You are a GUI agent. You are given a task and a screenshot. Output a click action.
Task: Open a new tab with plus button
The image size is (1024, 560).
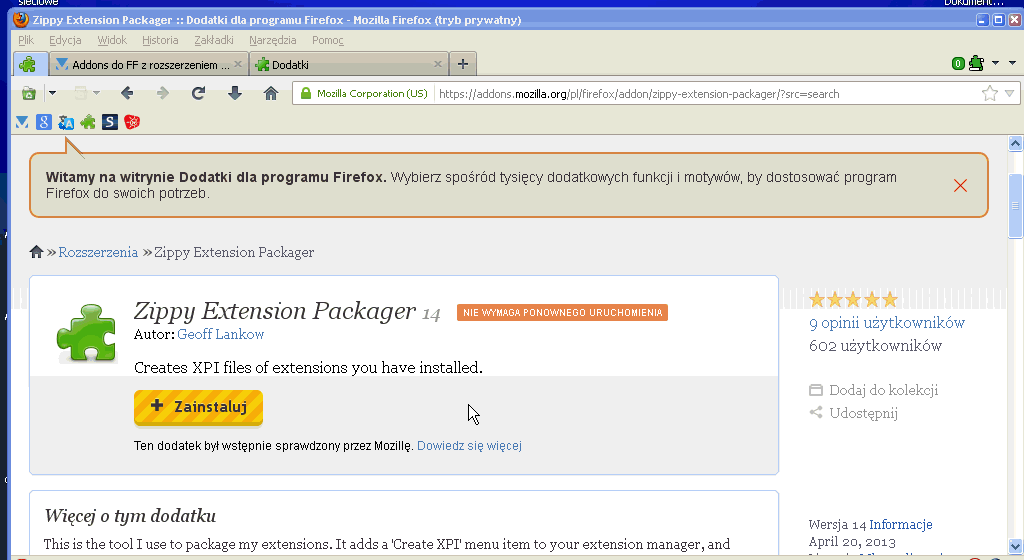[x=462, y=64]
